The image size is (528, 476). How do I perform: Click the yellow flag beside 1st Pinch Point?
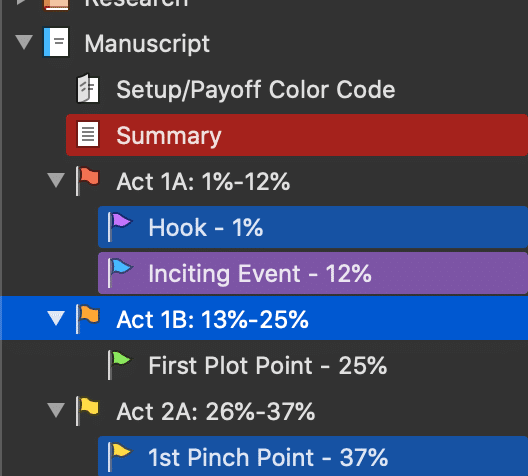[x=120, y=457]
